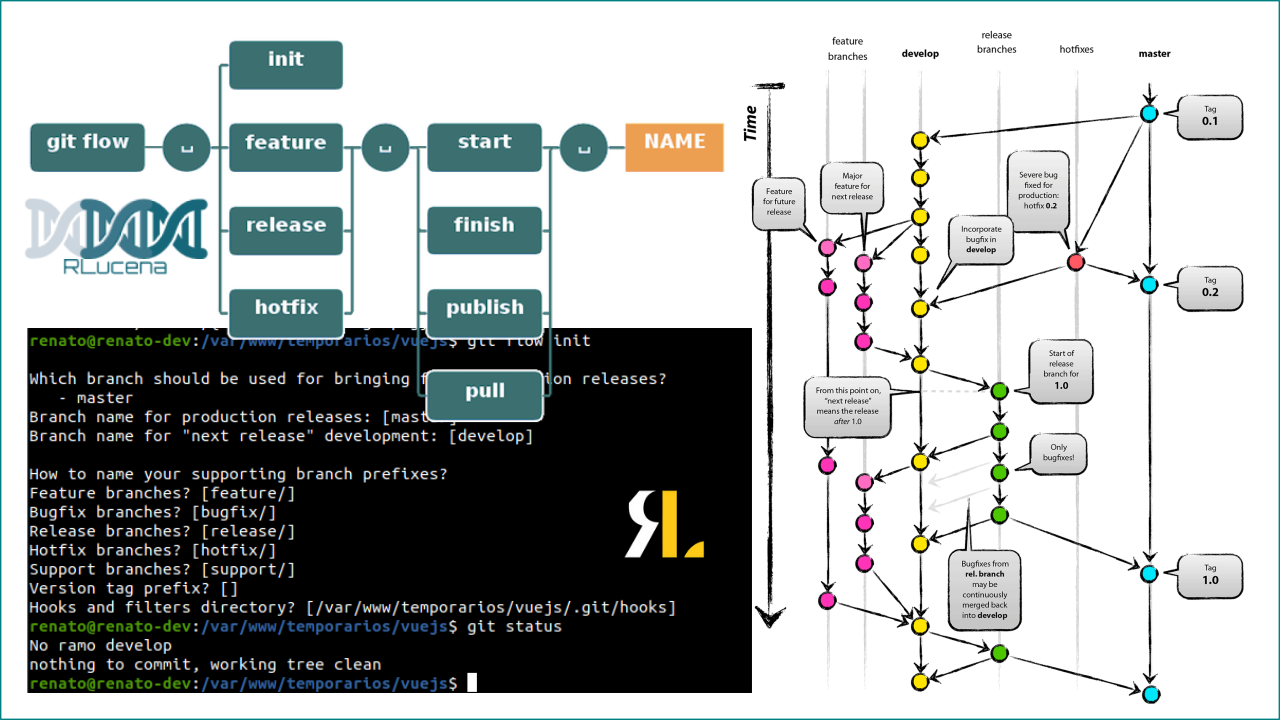The image size is (1280, 720).
Task: Click the "pull" action box
Action: 484,396
